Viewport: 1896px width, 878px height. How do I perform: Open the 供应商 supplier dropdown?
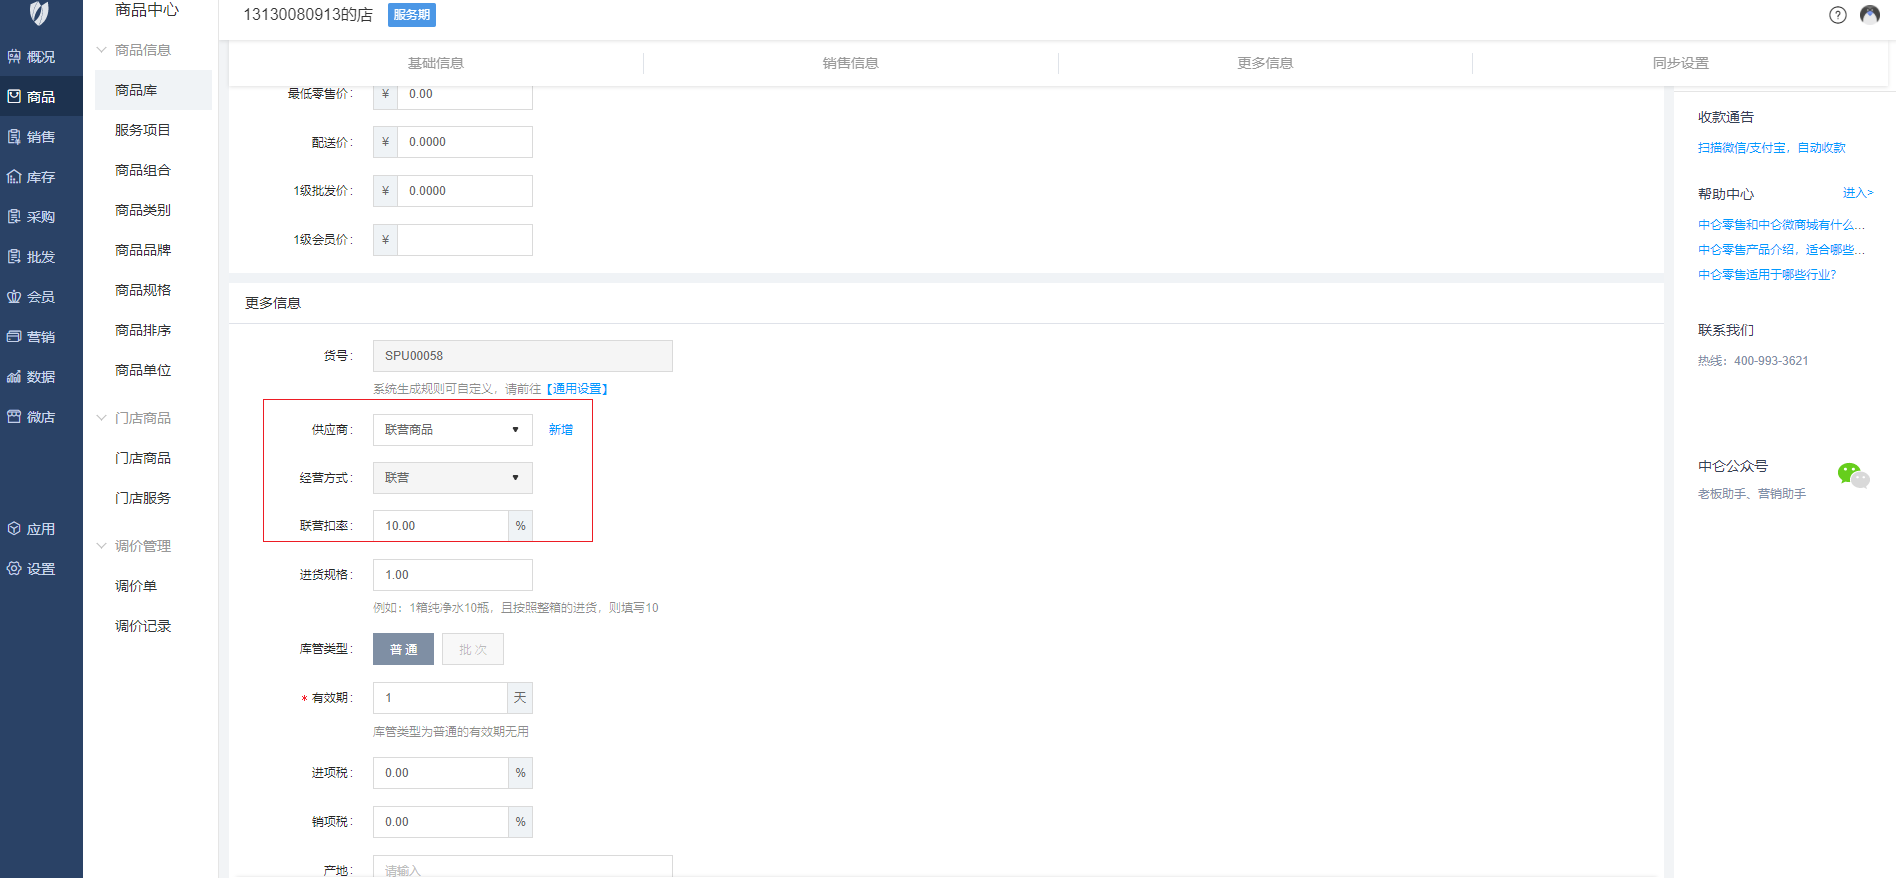(x=452, y=430)
